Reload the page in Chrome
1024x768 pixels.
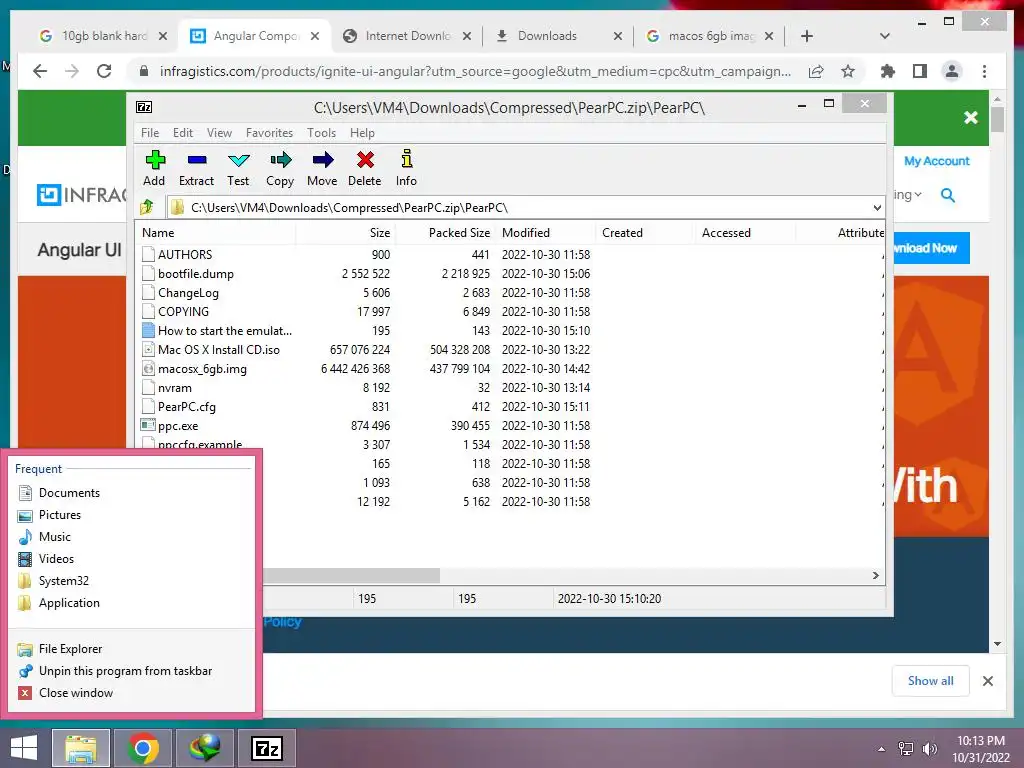[104, 71]
